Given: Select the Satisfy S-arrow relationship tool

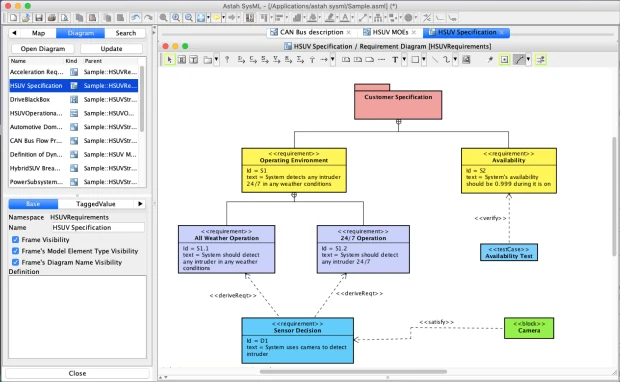Looking at the screenshot, I should point(265,60).
